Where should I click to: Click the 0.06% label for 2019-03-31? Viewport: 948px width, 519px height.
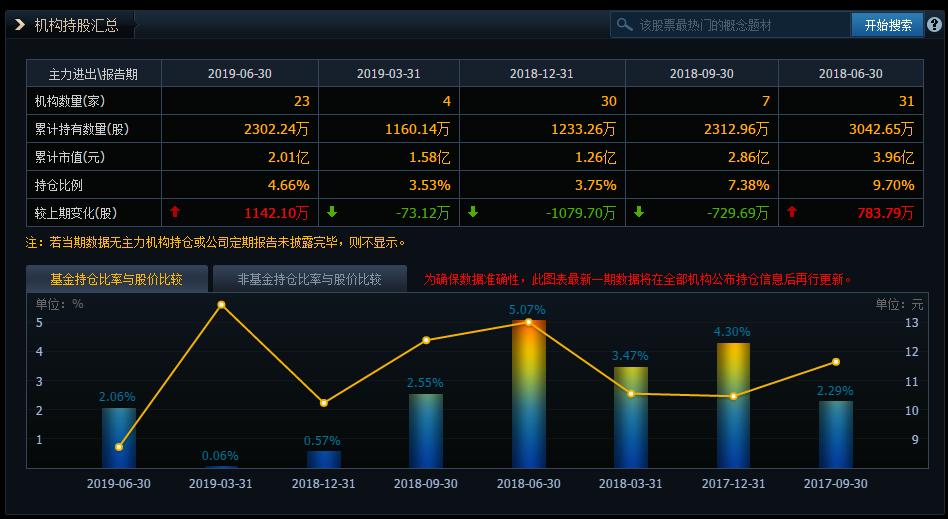(x=220, y=455)
